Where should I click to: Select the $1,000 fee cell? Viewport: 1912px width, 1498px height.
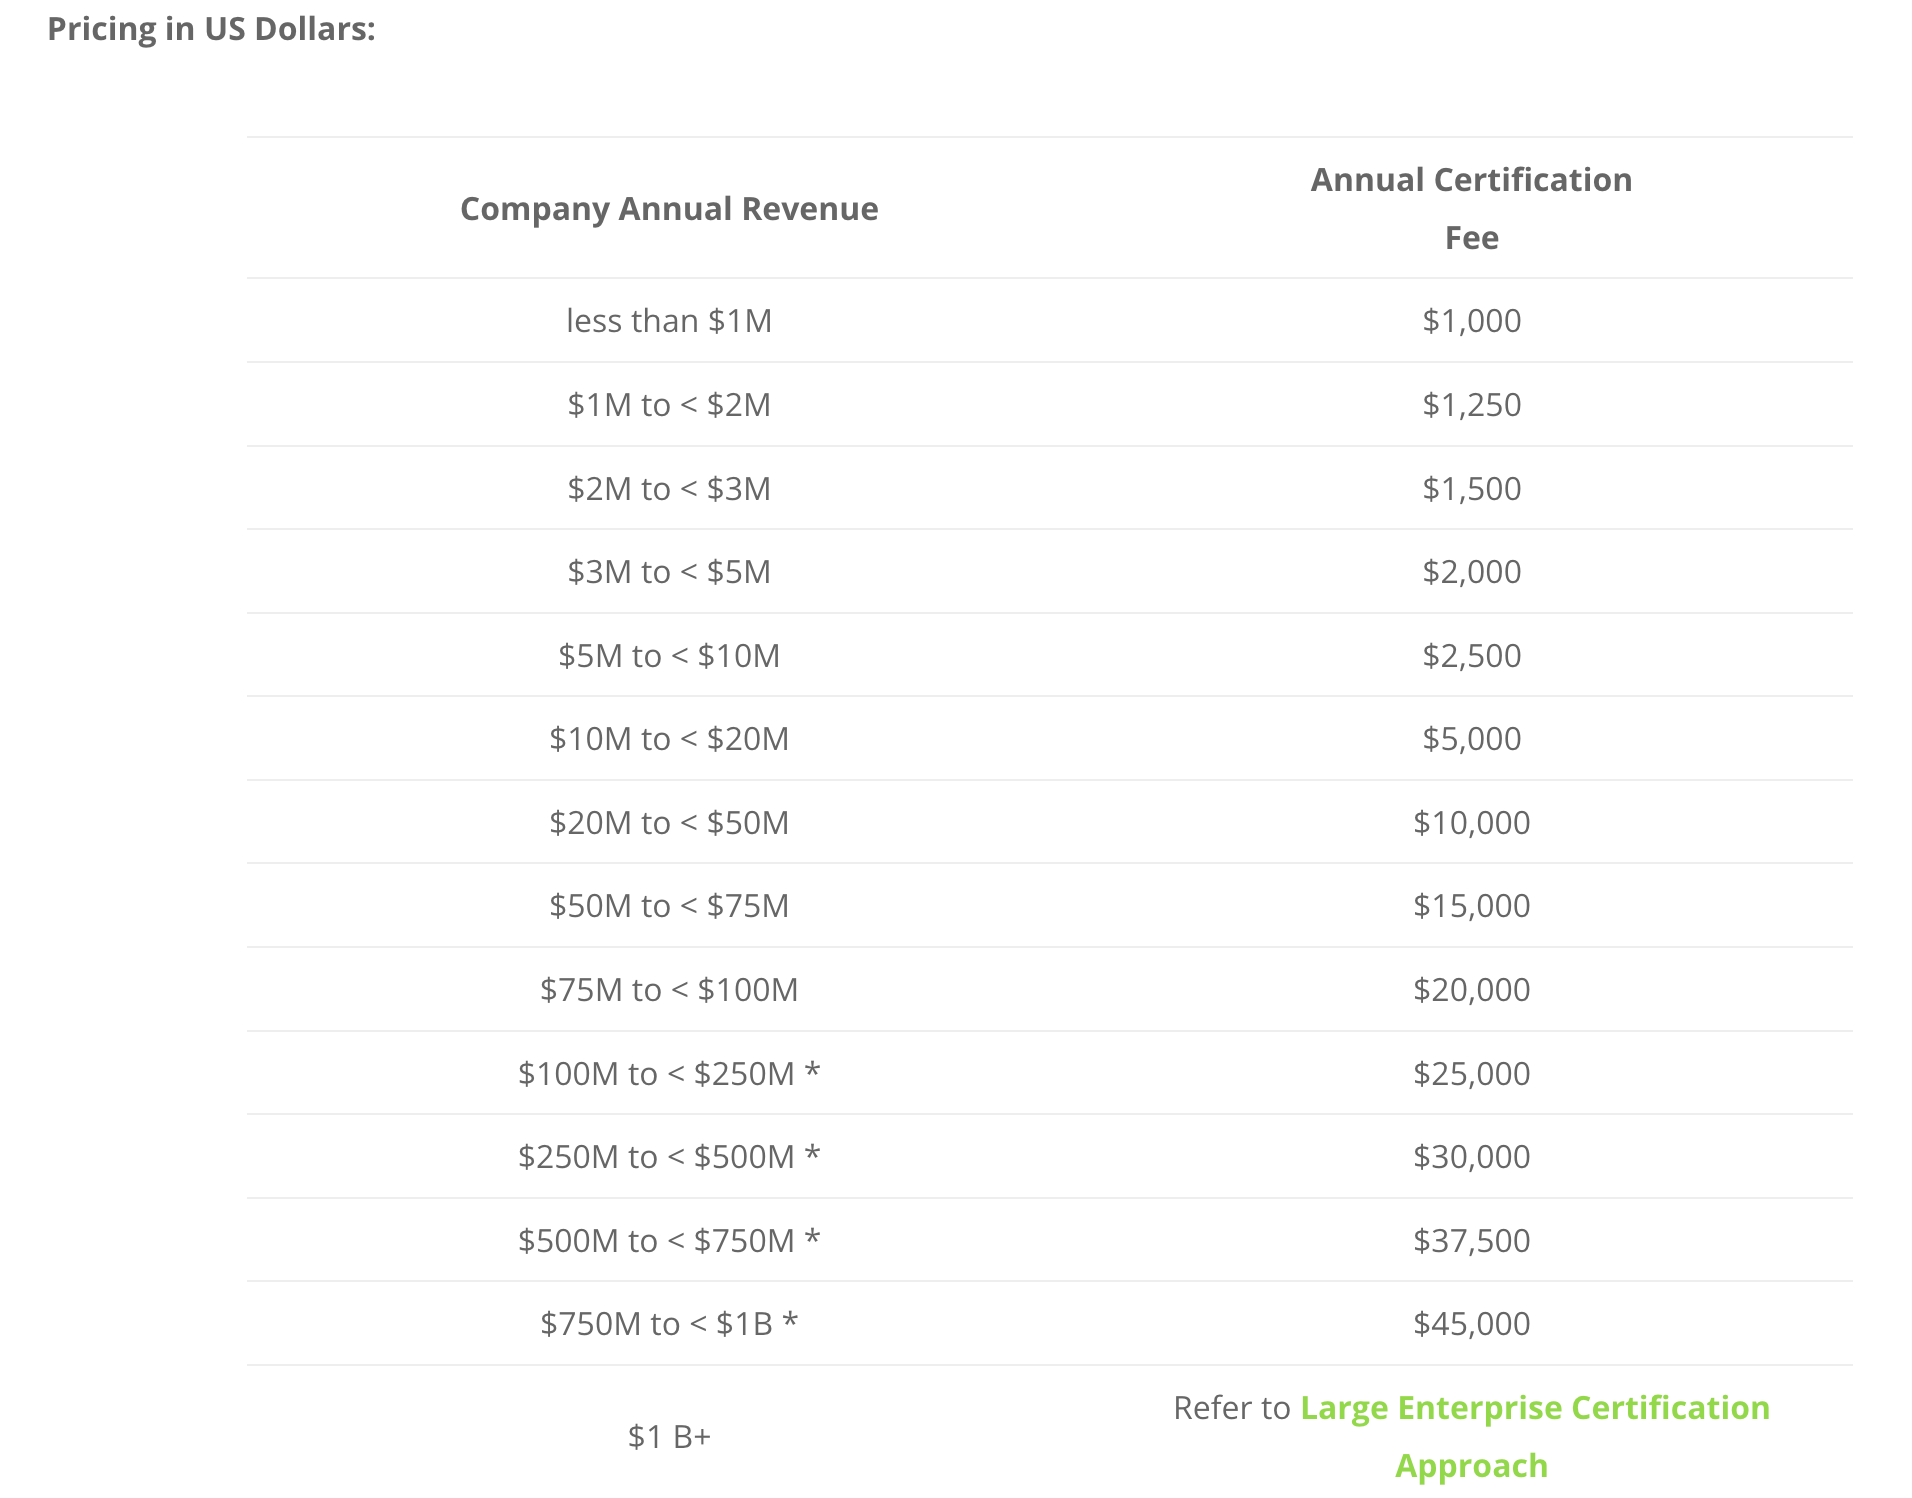pos(1471,321)
